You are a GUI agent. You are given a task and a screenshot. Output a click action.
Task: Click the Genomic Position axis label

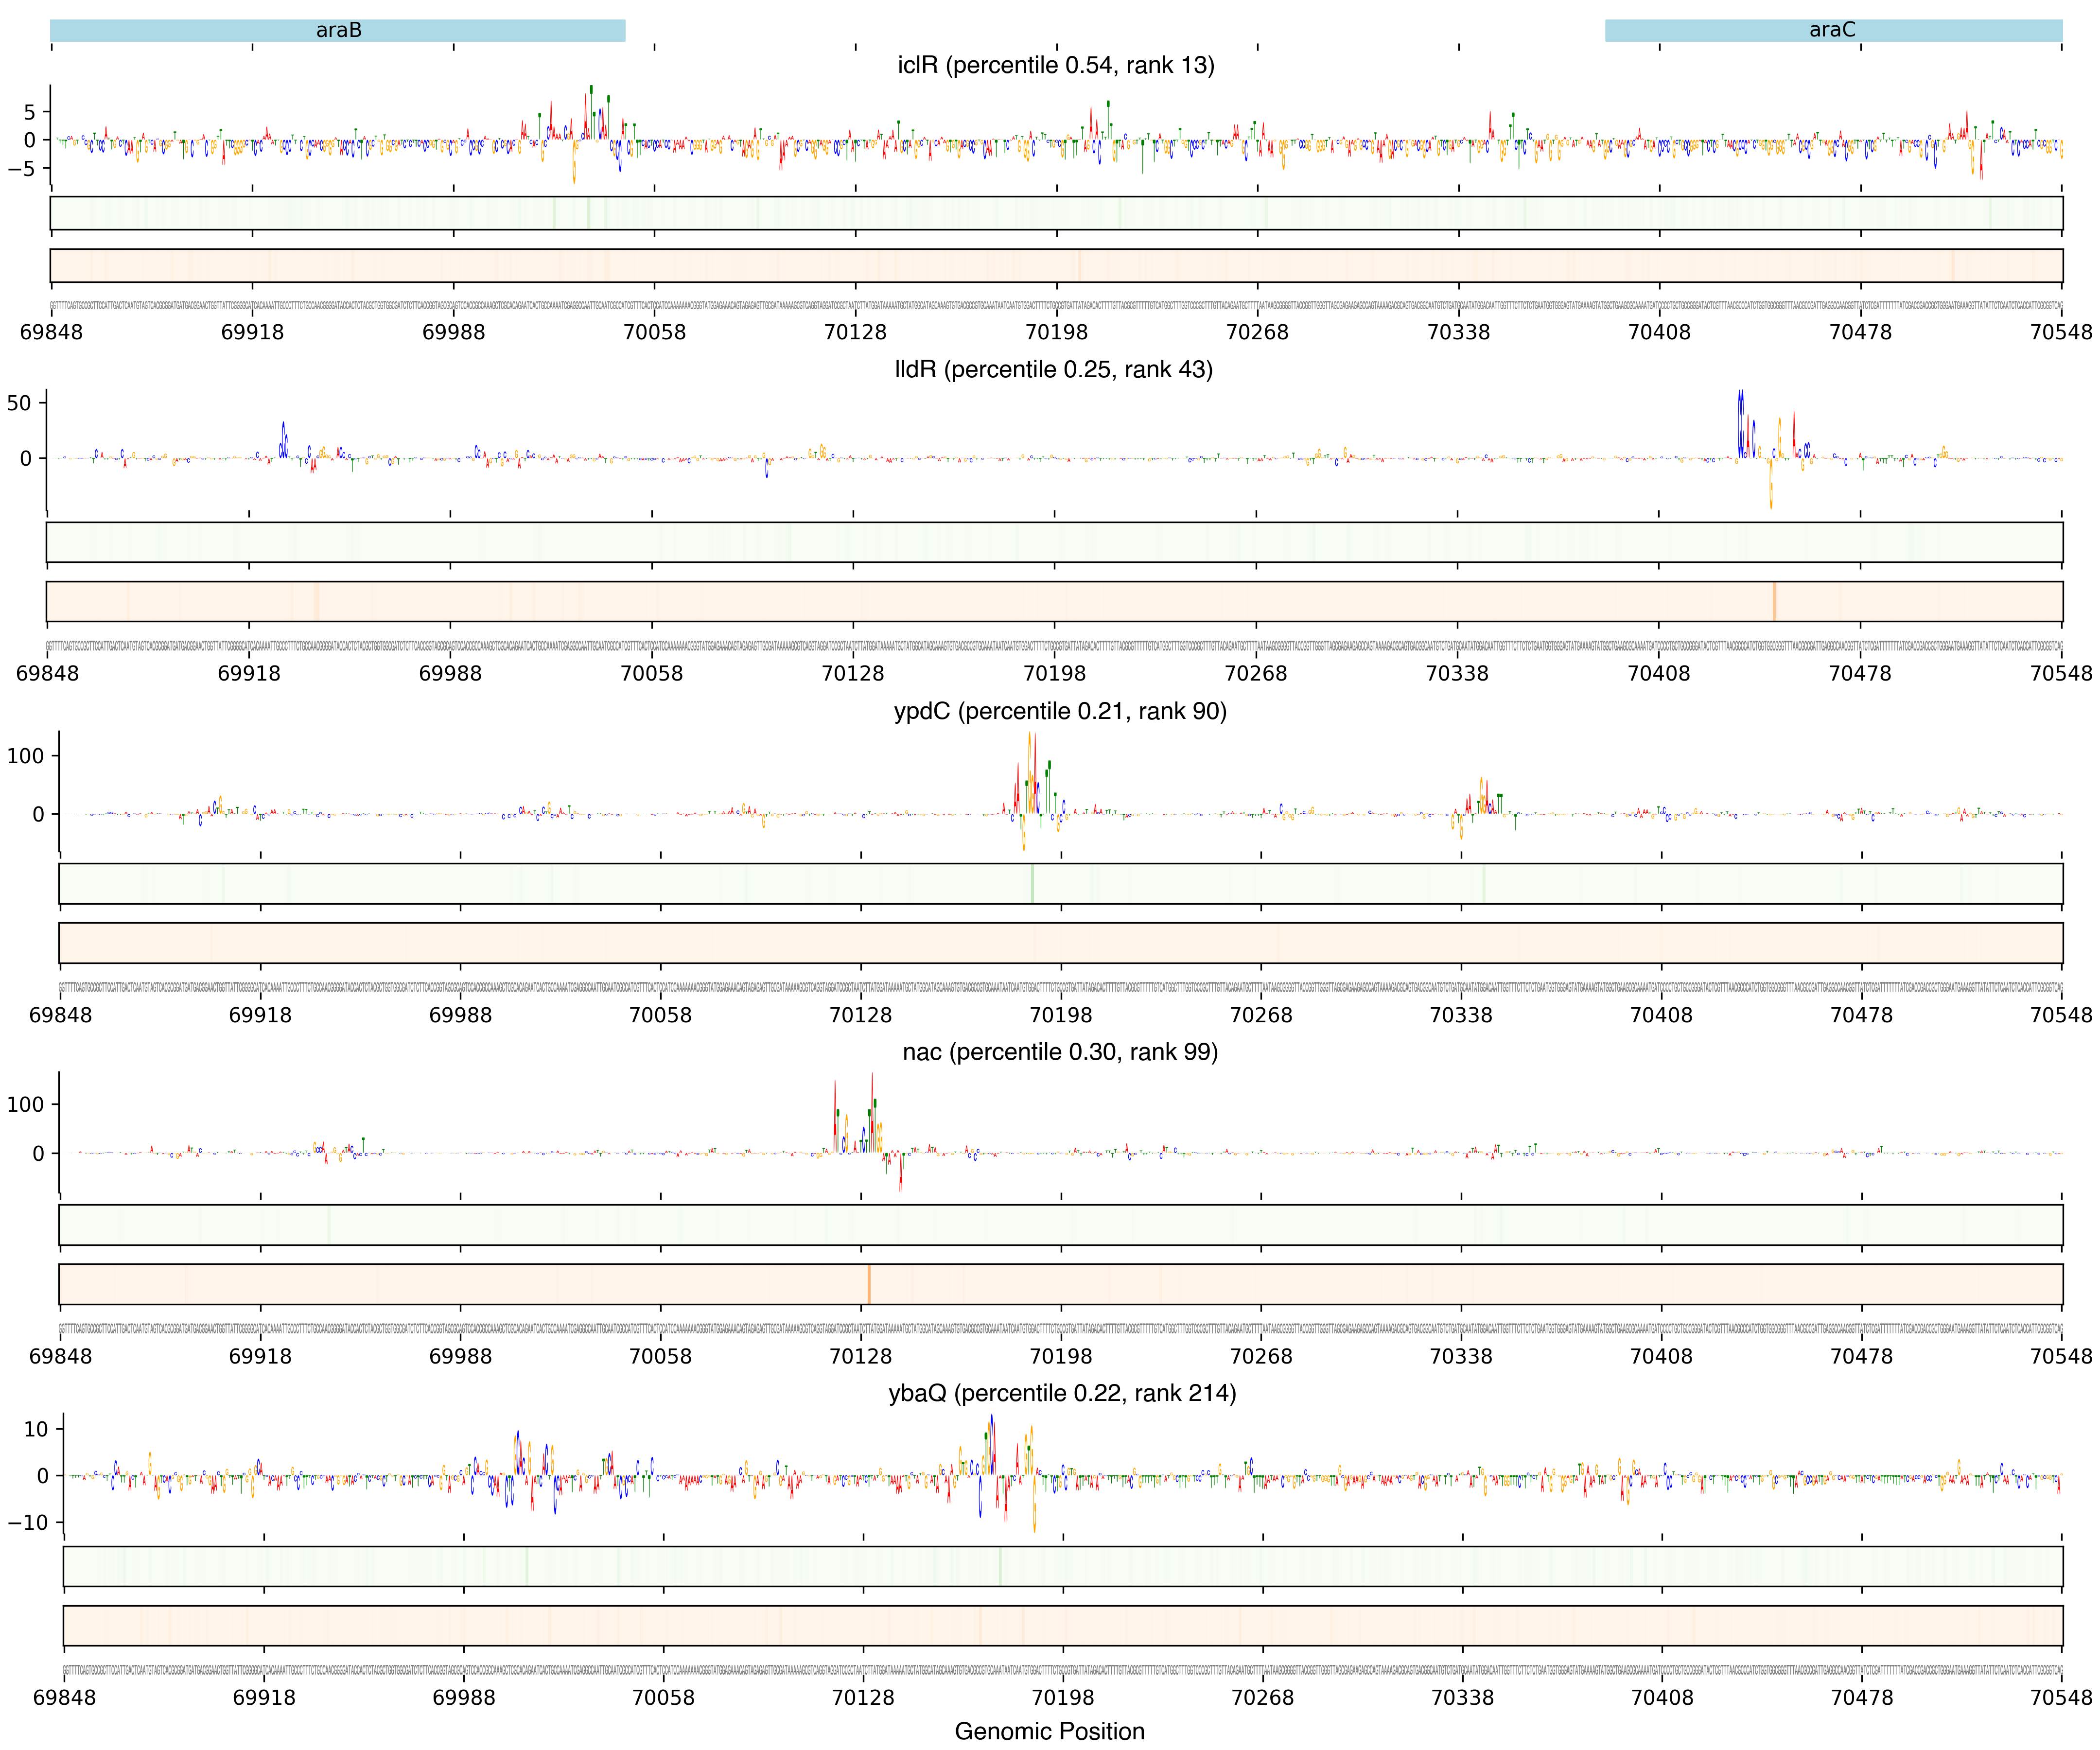tap(1049, 1731)
